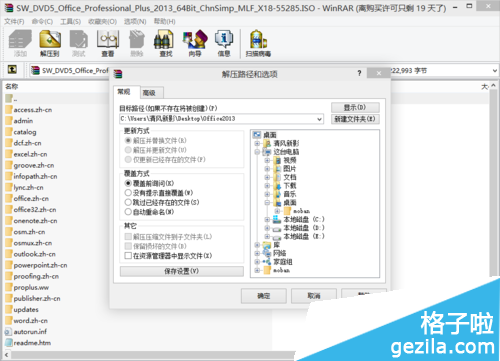Expand the local disk (E:) node
500x361 pixels.
coord(267,236)
